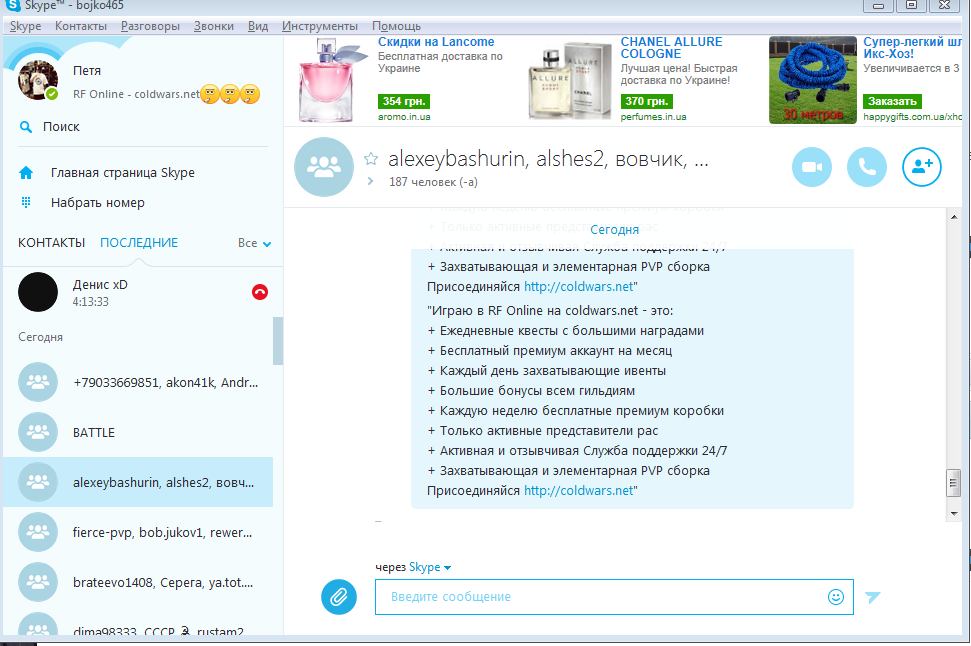
Task: Click the paperclip attach file button
Action: click(x=339, y=597)
